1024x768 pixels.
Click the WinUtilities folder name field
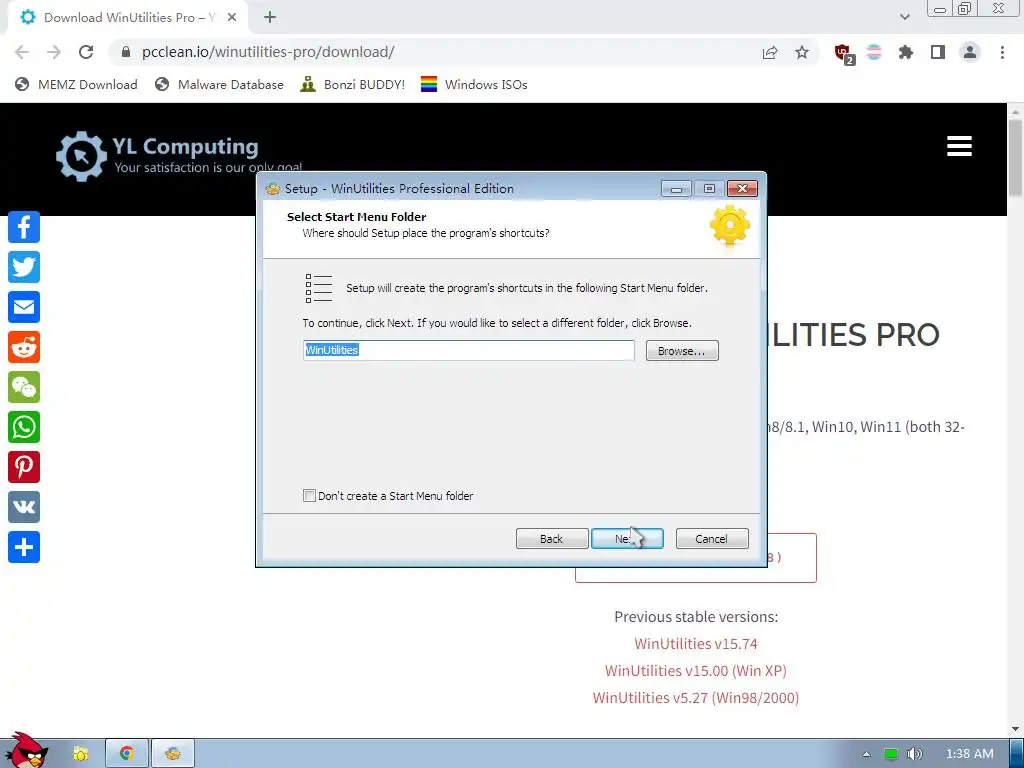(468, 350)
